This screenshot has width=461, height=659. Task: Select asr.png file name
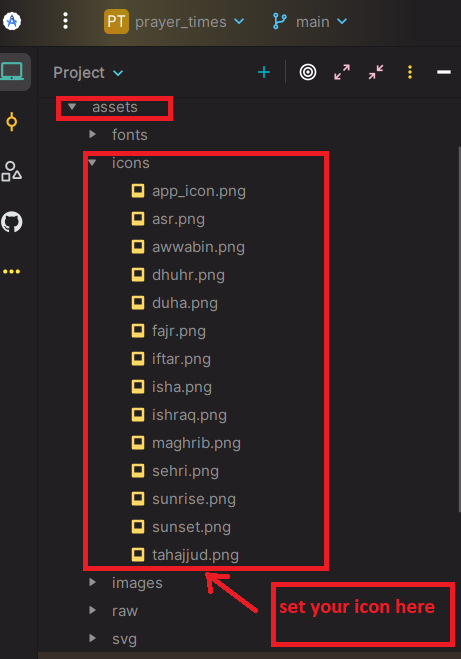178,219
